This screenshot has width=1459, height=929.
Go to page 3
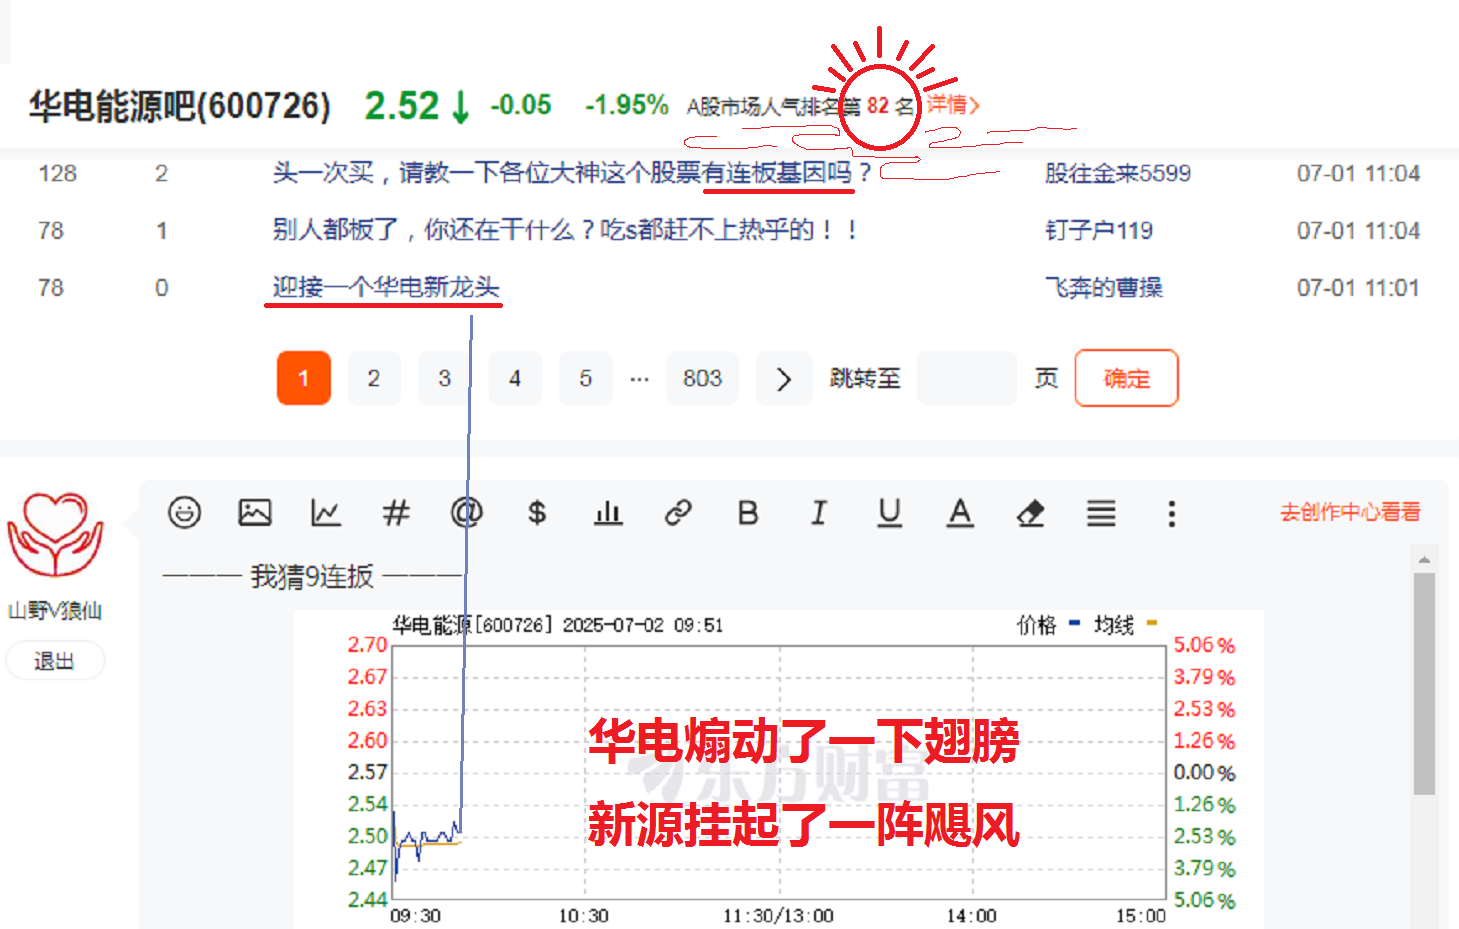click(444, 378)
